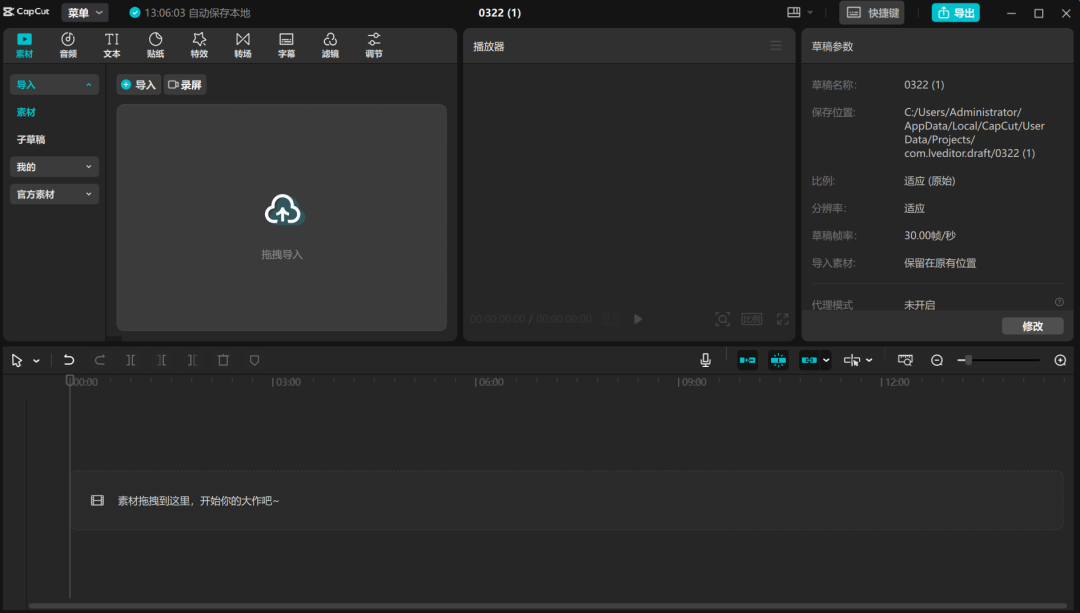Image resolution: width=1080 pixels, height=613 pixels.
Task: Open the preview axis dropdown arrow
Action: (x=869, y=360)
